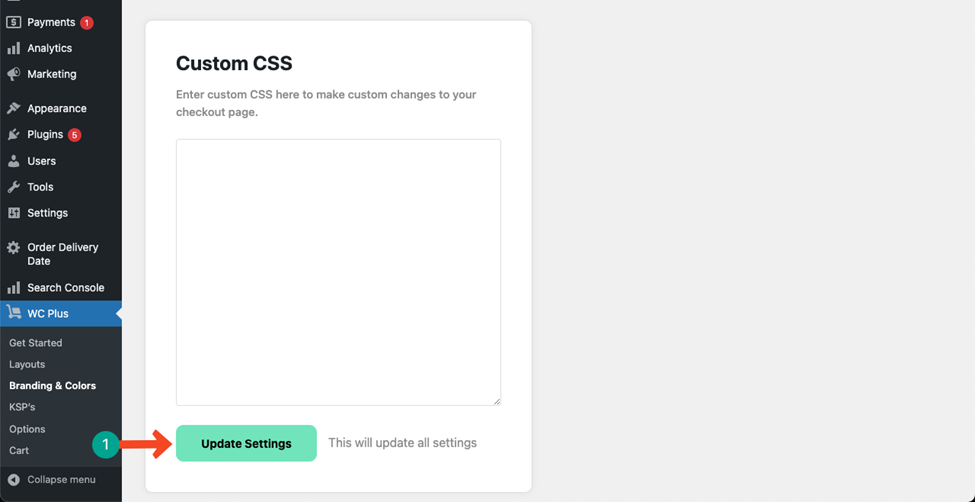Click the Payments dollar icon
The height and width of the screenshot is (502, 975).
pos(13,22)
